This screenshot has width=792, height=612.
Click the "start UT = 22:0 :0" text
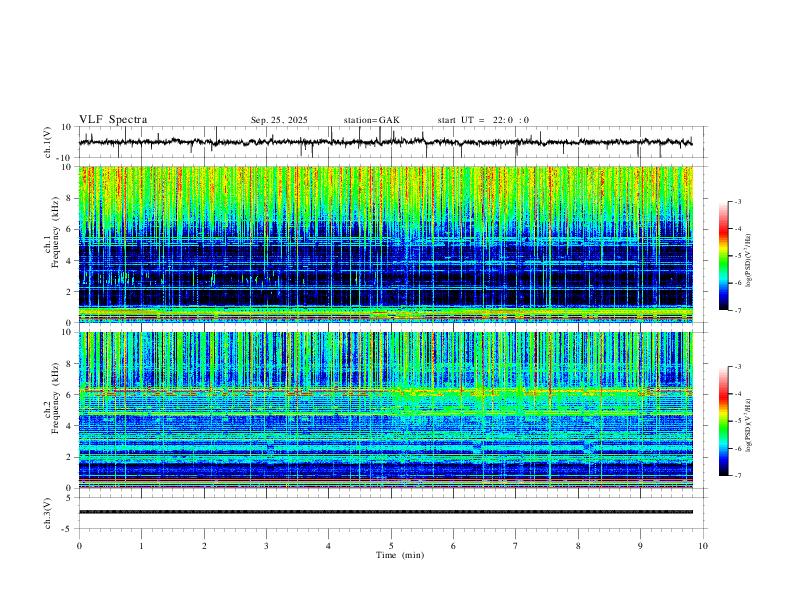[483, 120]
